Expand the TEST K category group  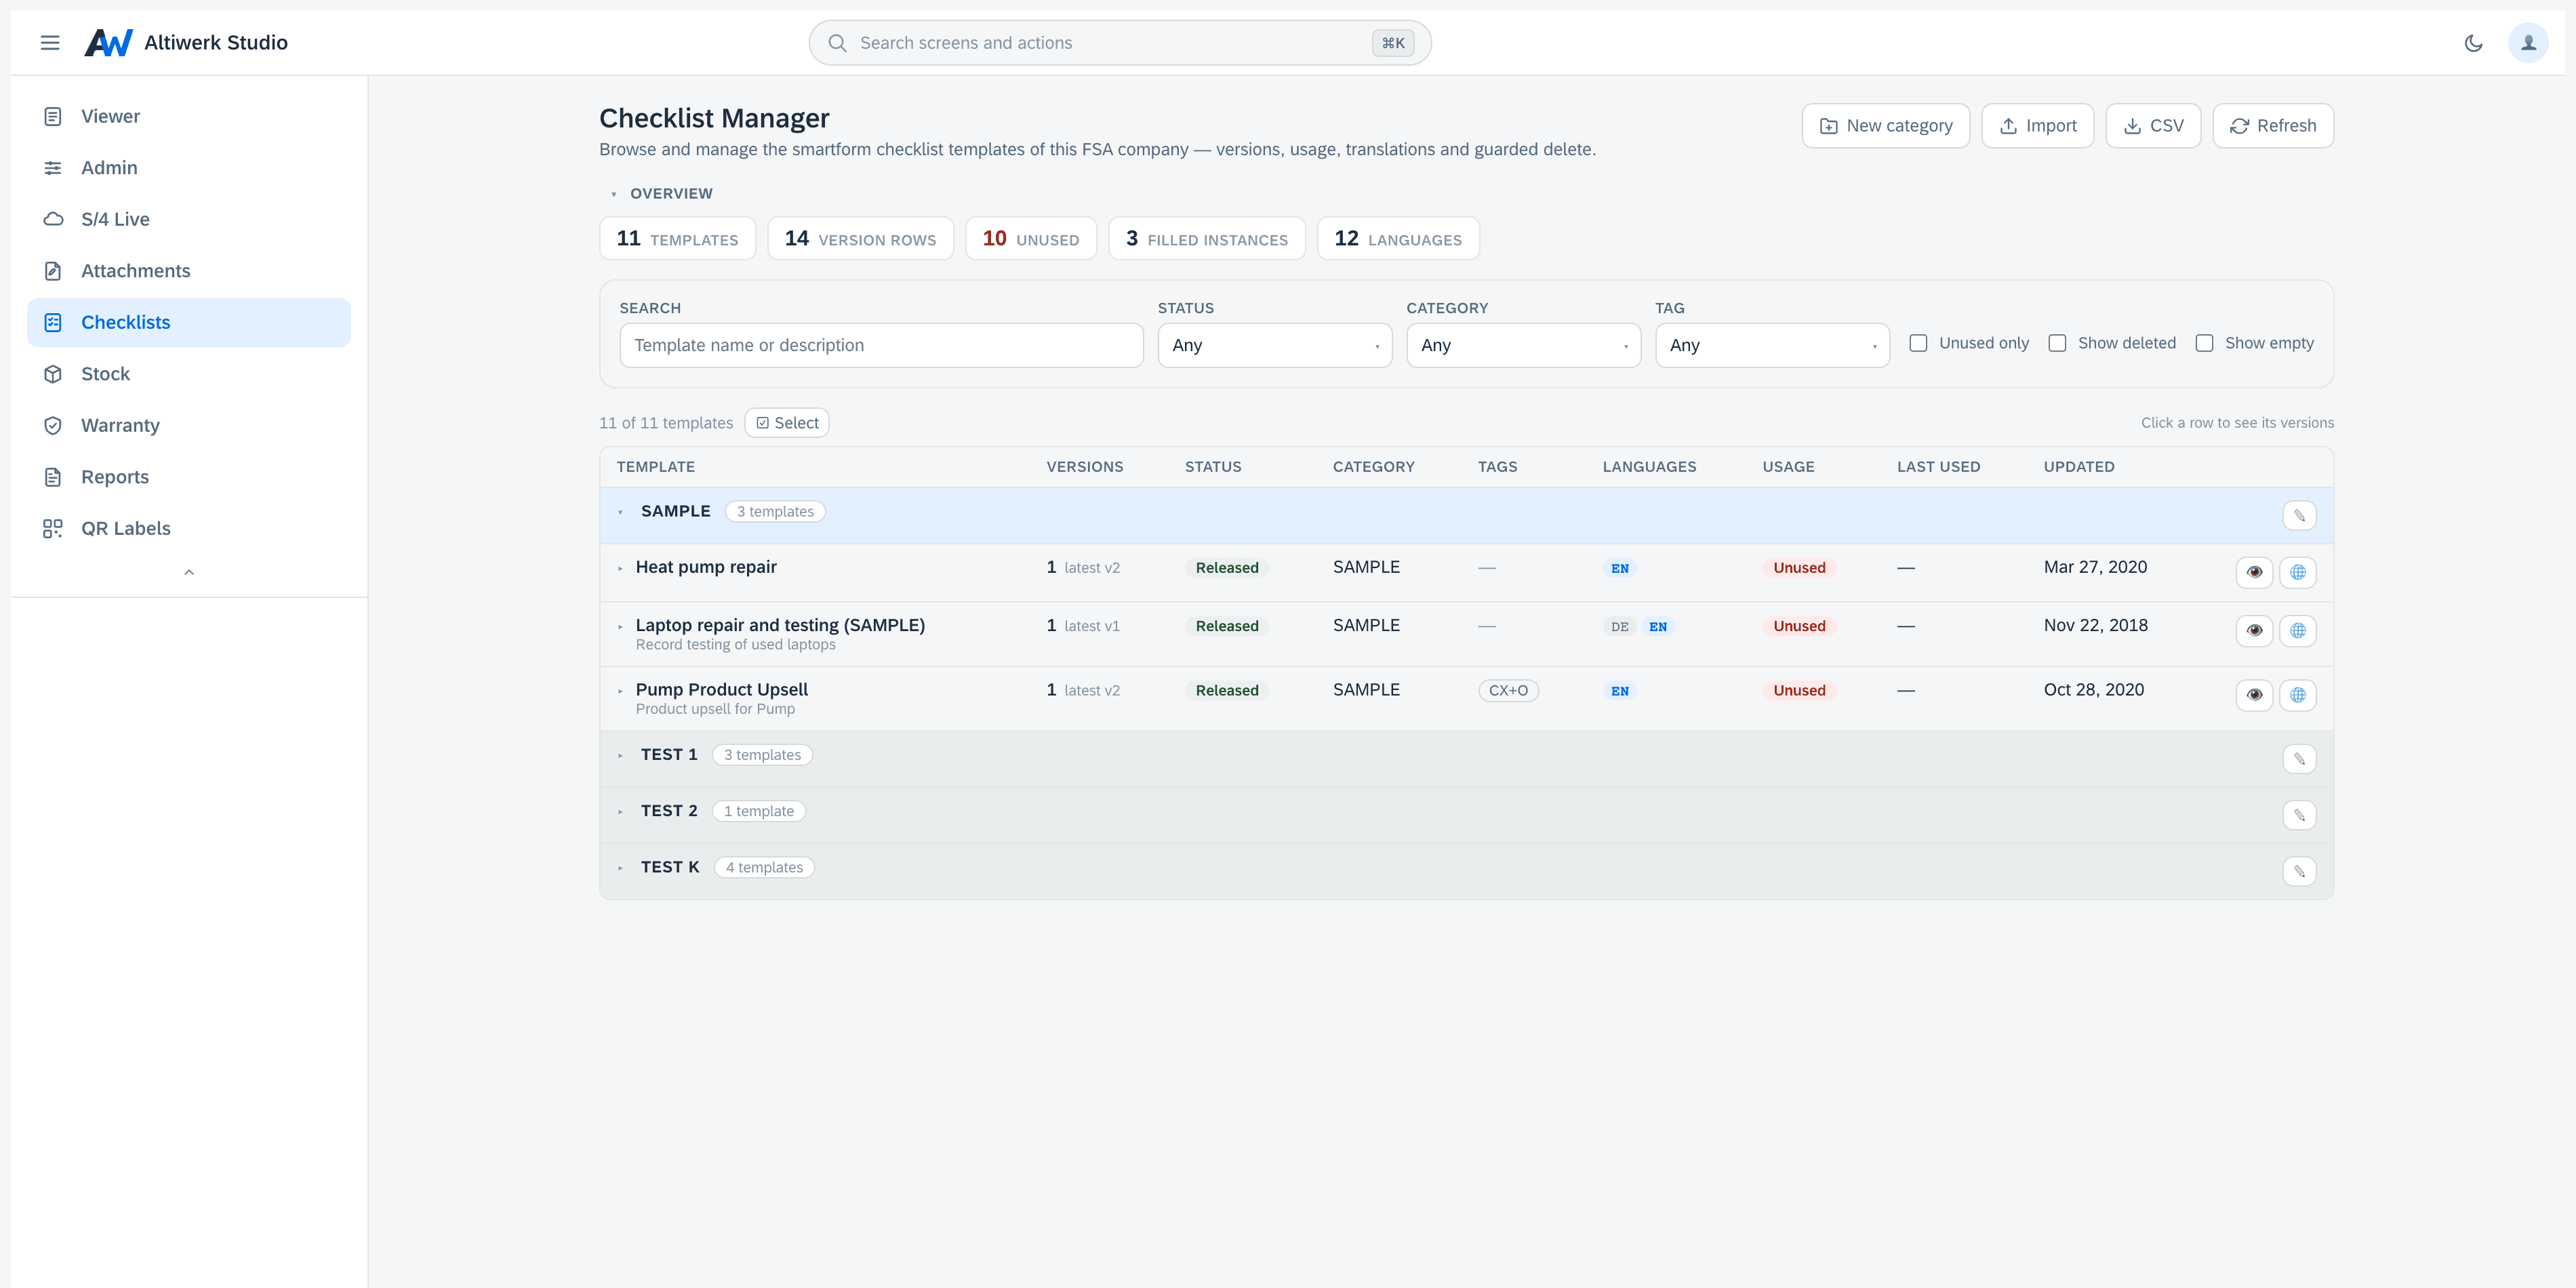(620, 868)
